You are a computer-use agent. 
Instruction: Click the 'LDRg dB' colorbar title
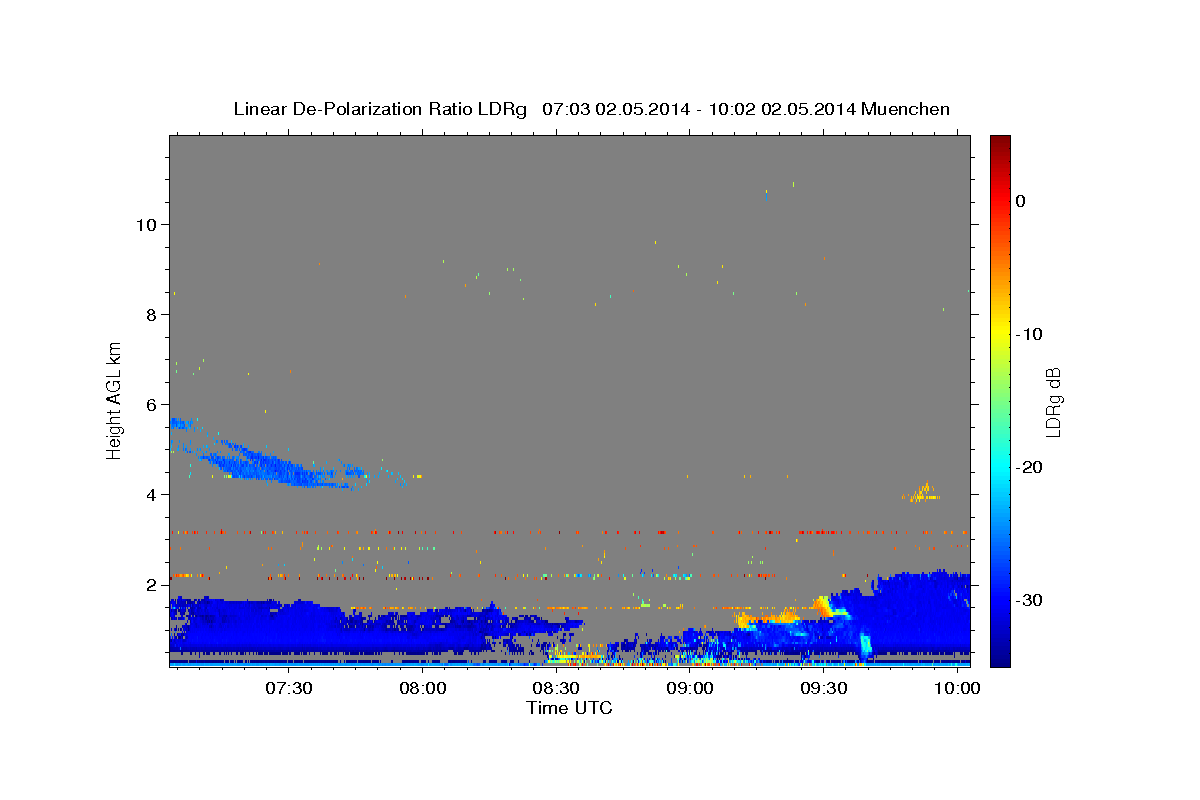(x=1053, y=401)
